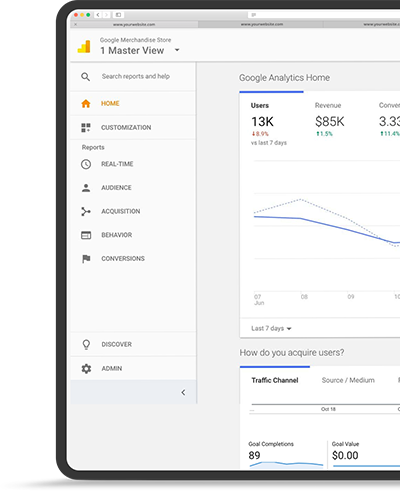
Task: Open the AUDIENCE reports
Action: [116, 188]
